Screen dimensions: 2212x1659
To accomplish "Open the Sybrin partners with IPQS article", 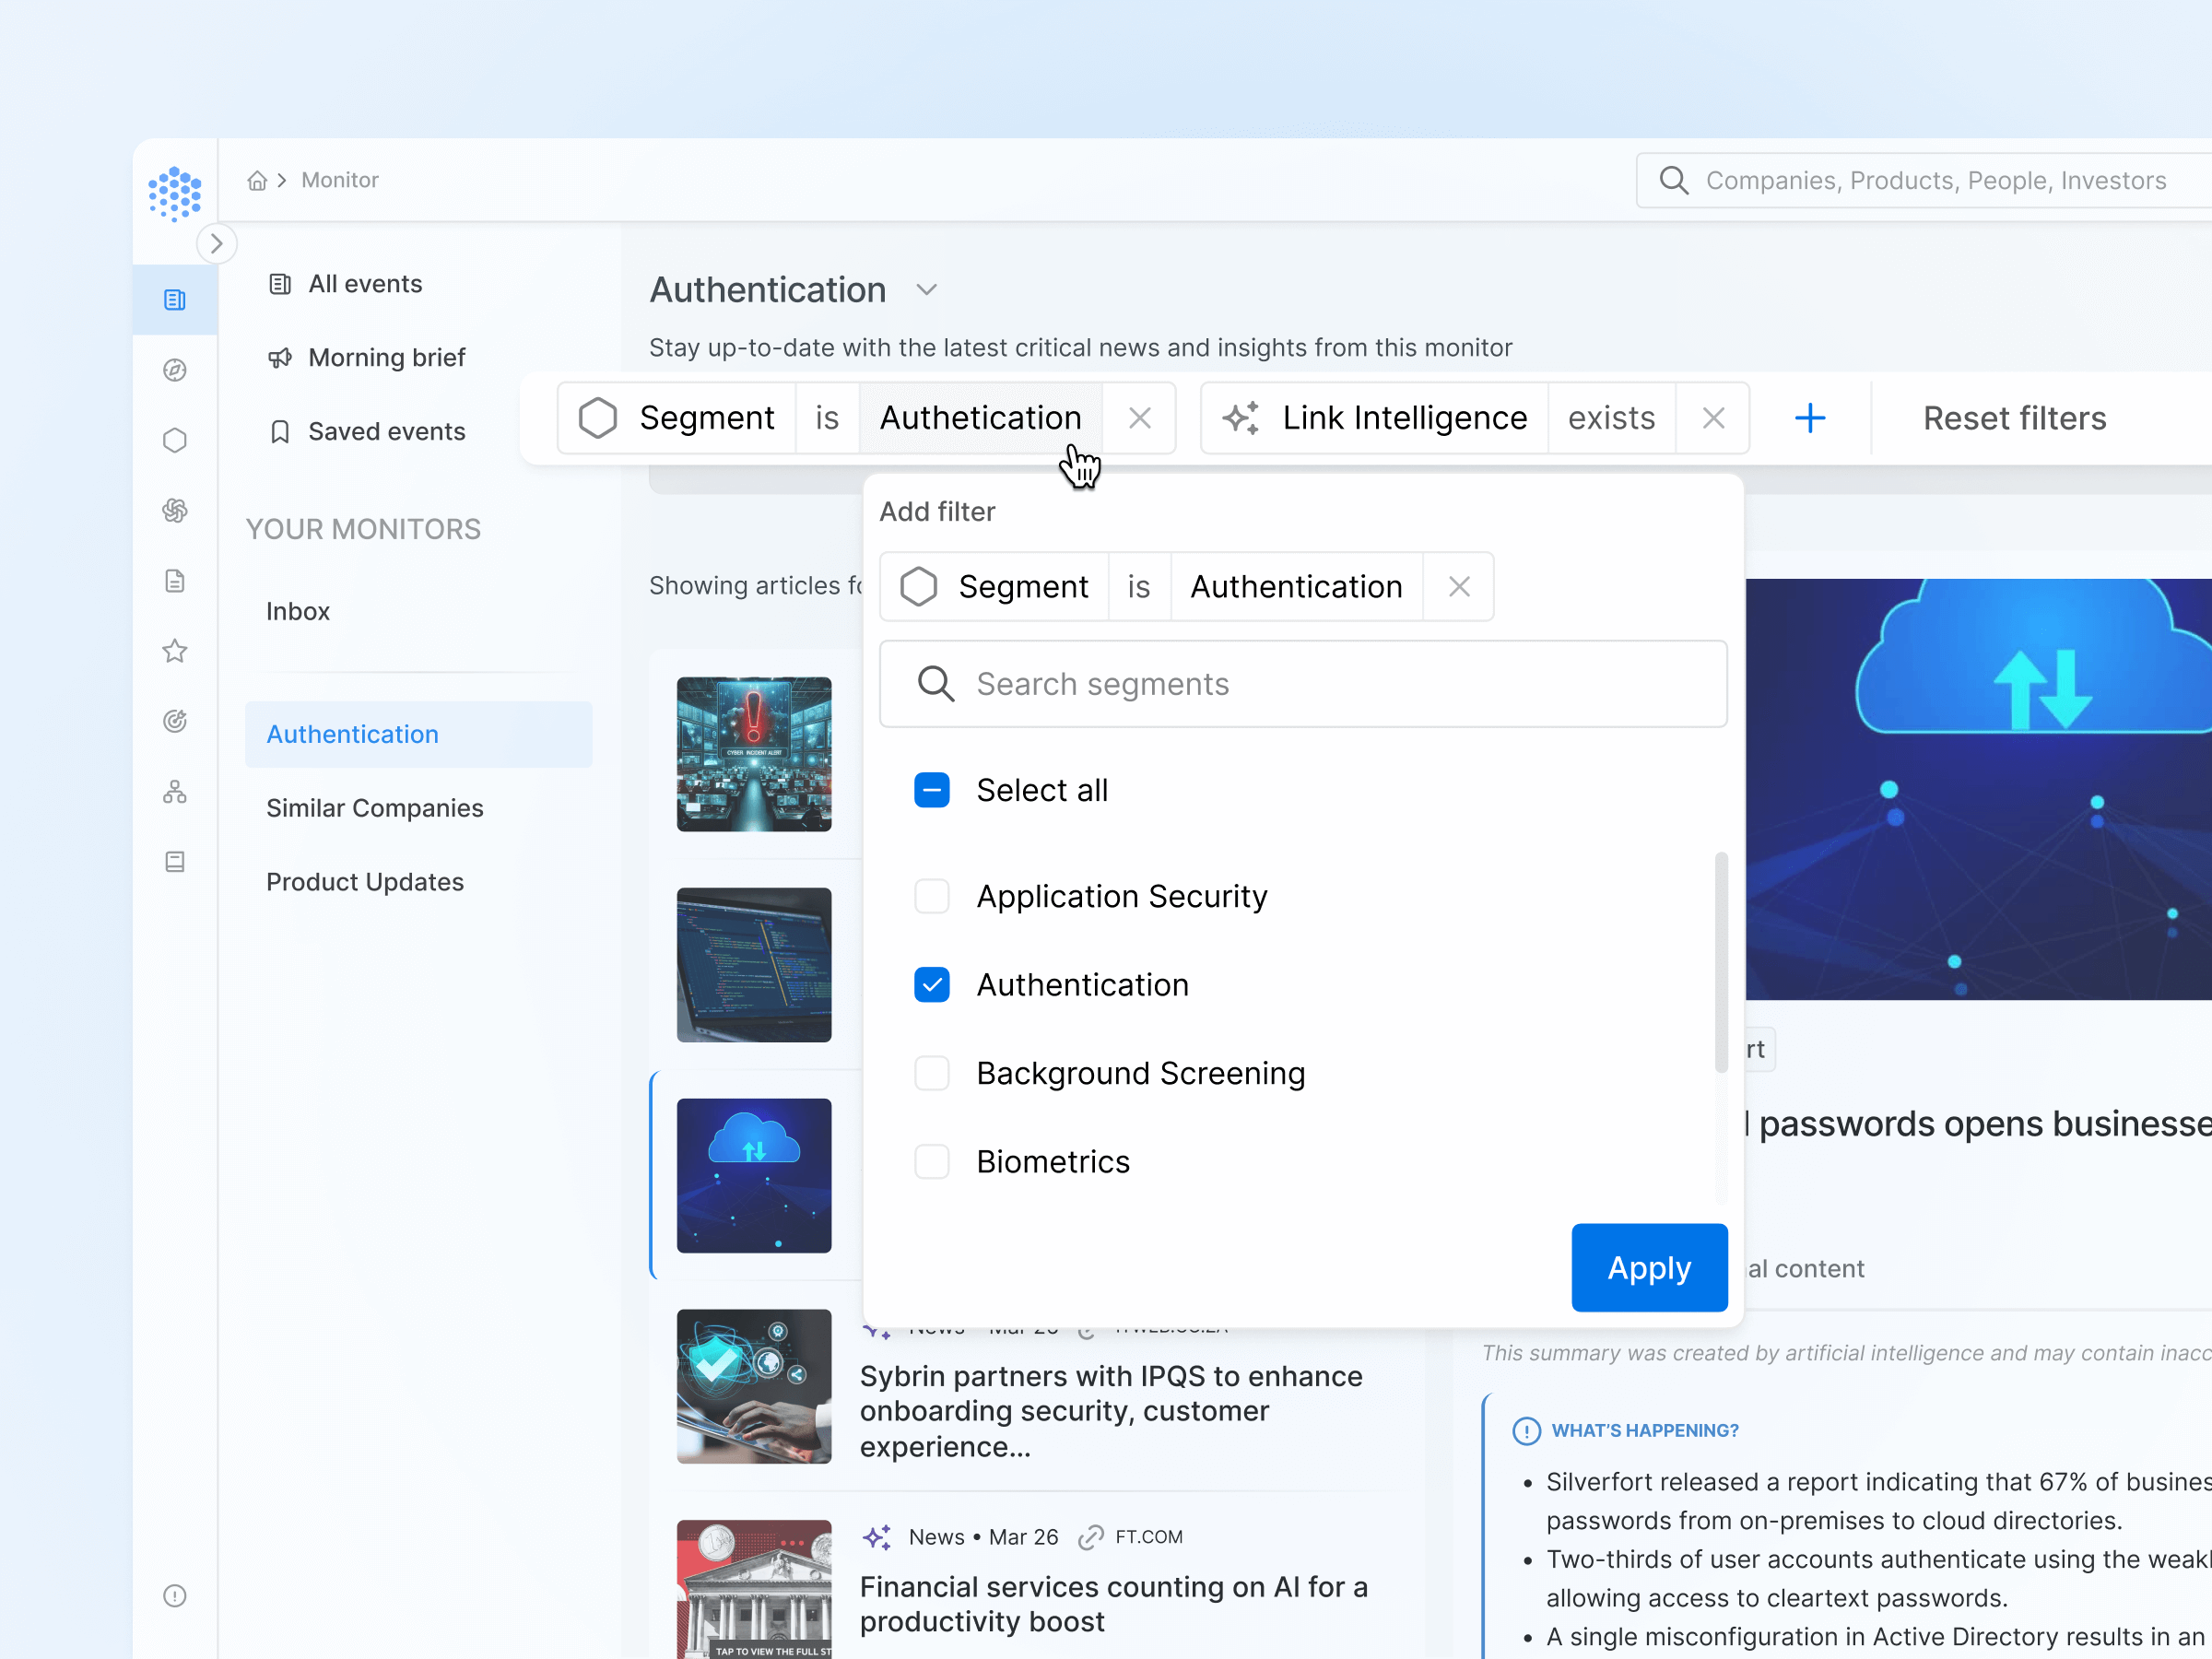I will click(x=1111, y=1412).
